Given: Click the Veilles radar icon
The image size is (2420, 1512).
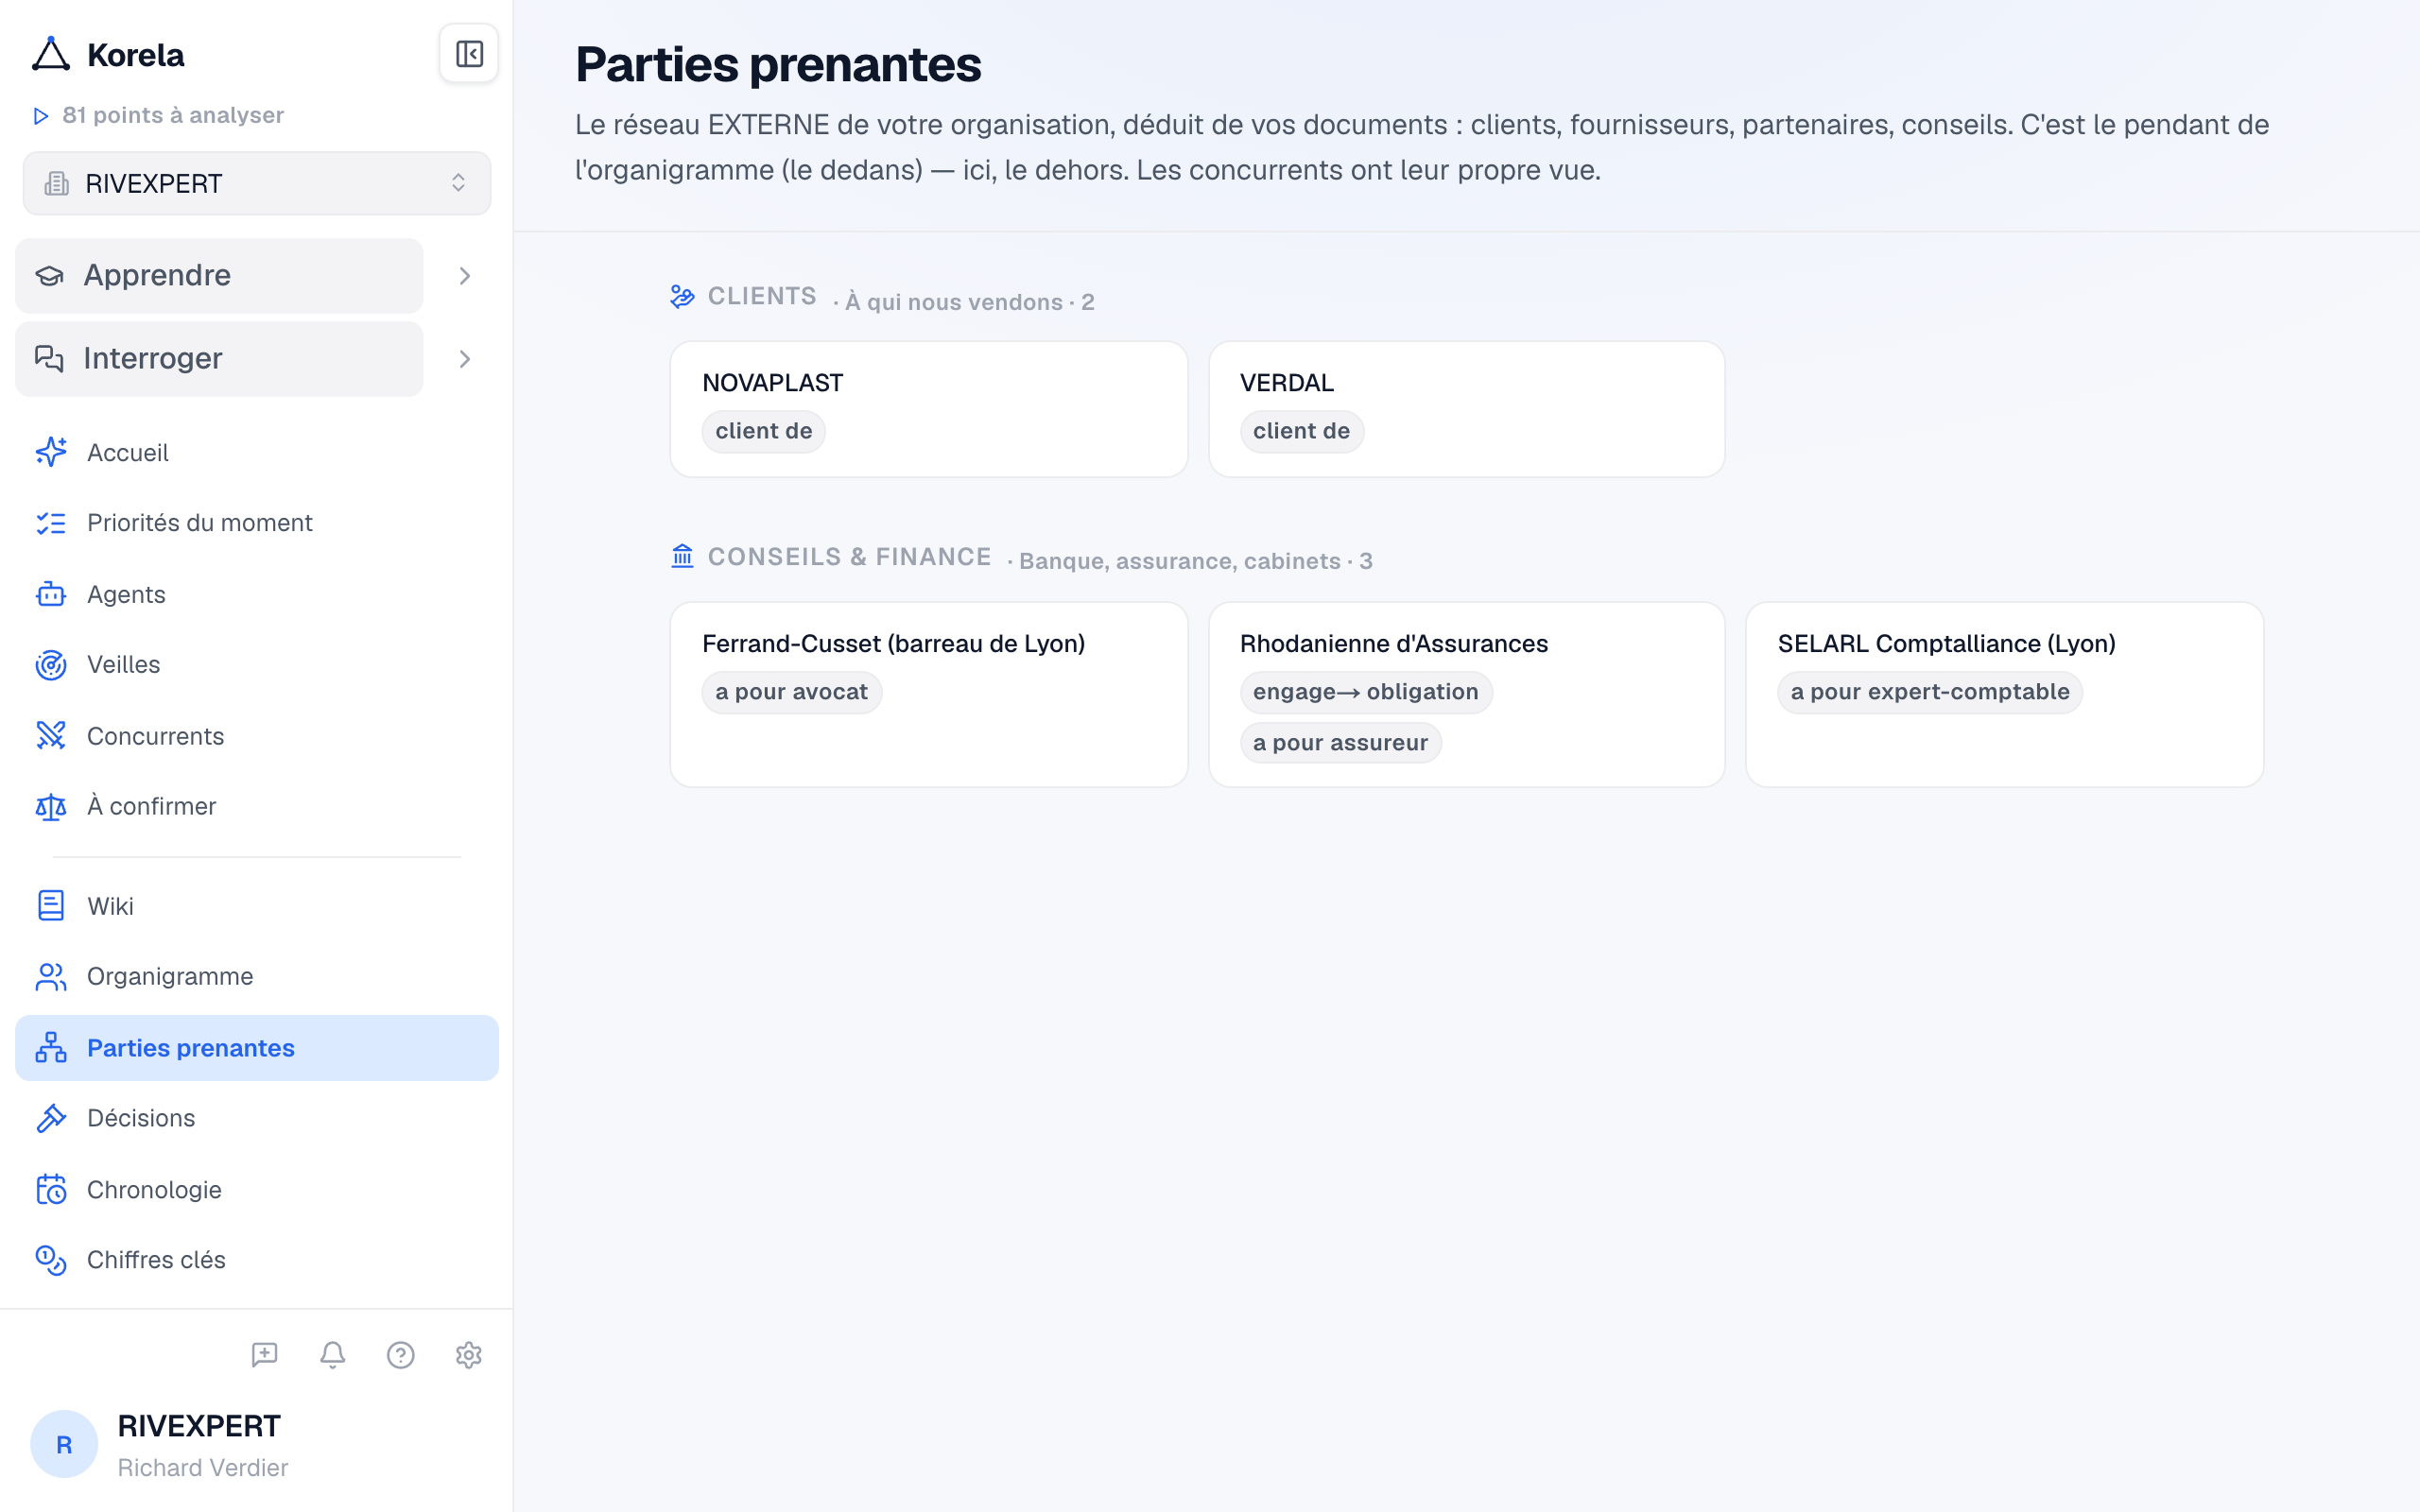Looking at the screenshot, I should [x=51, y=665].
